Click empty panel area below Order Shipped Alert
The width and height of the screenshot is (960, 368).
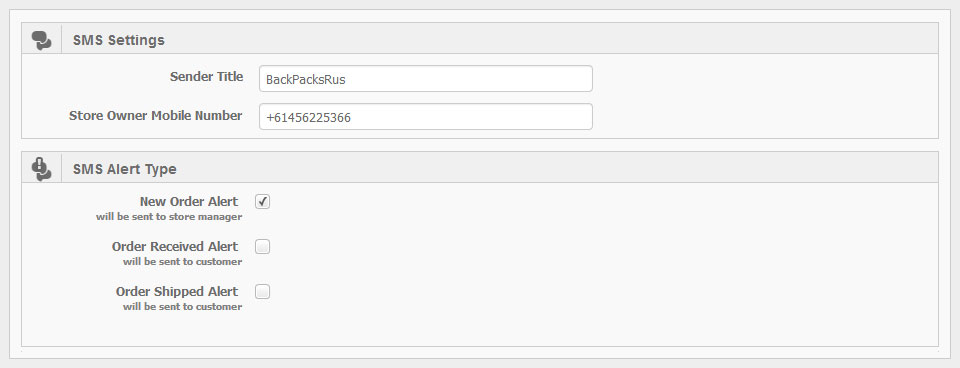click(479, 329)
